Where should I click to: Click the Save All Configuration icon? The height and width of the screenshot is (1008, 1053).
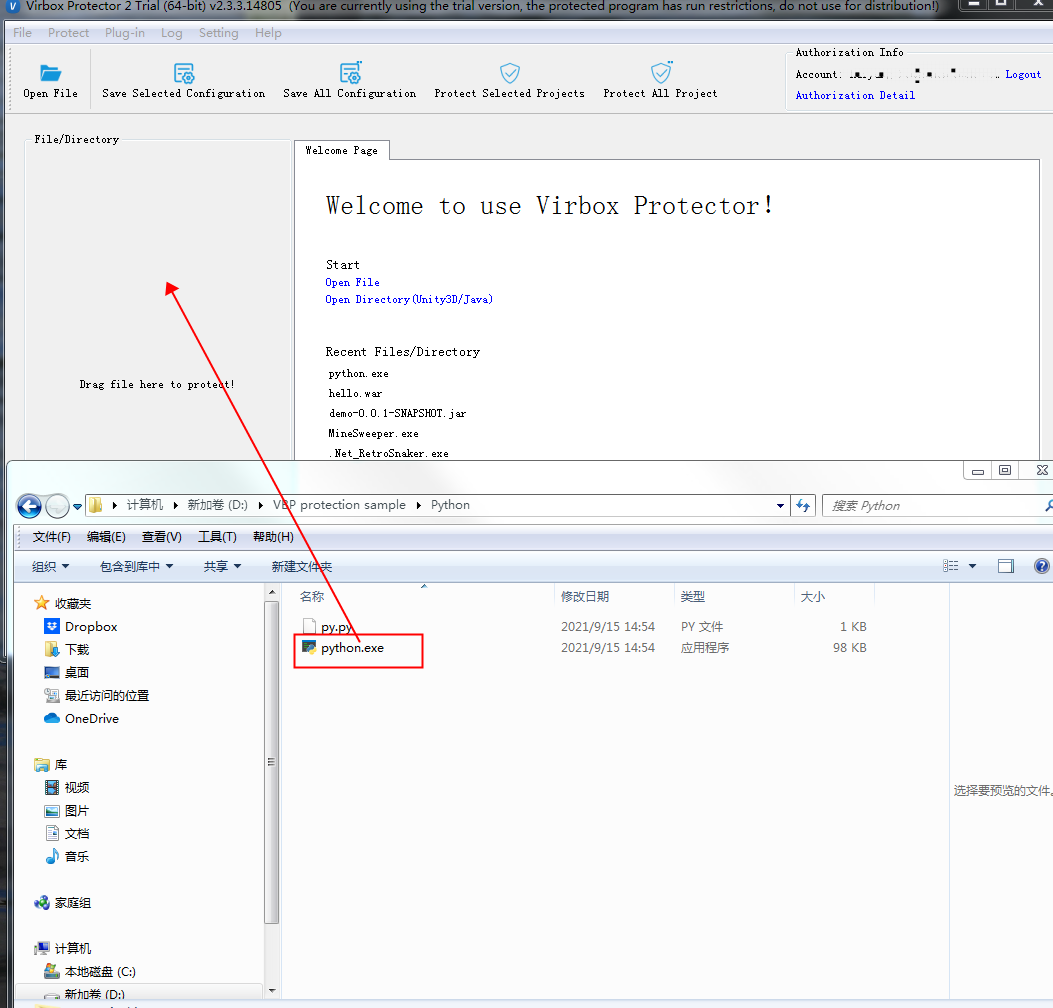(349, 72)
